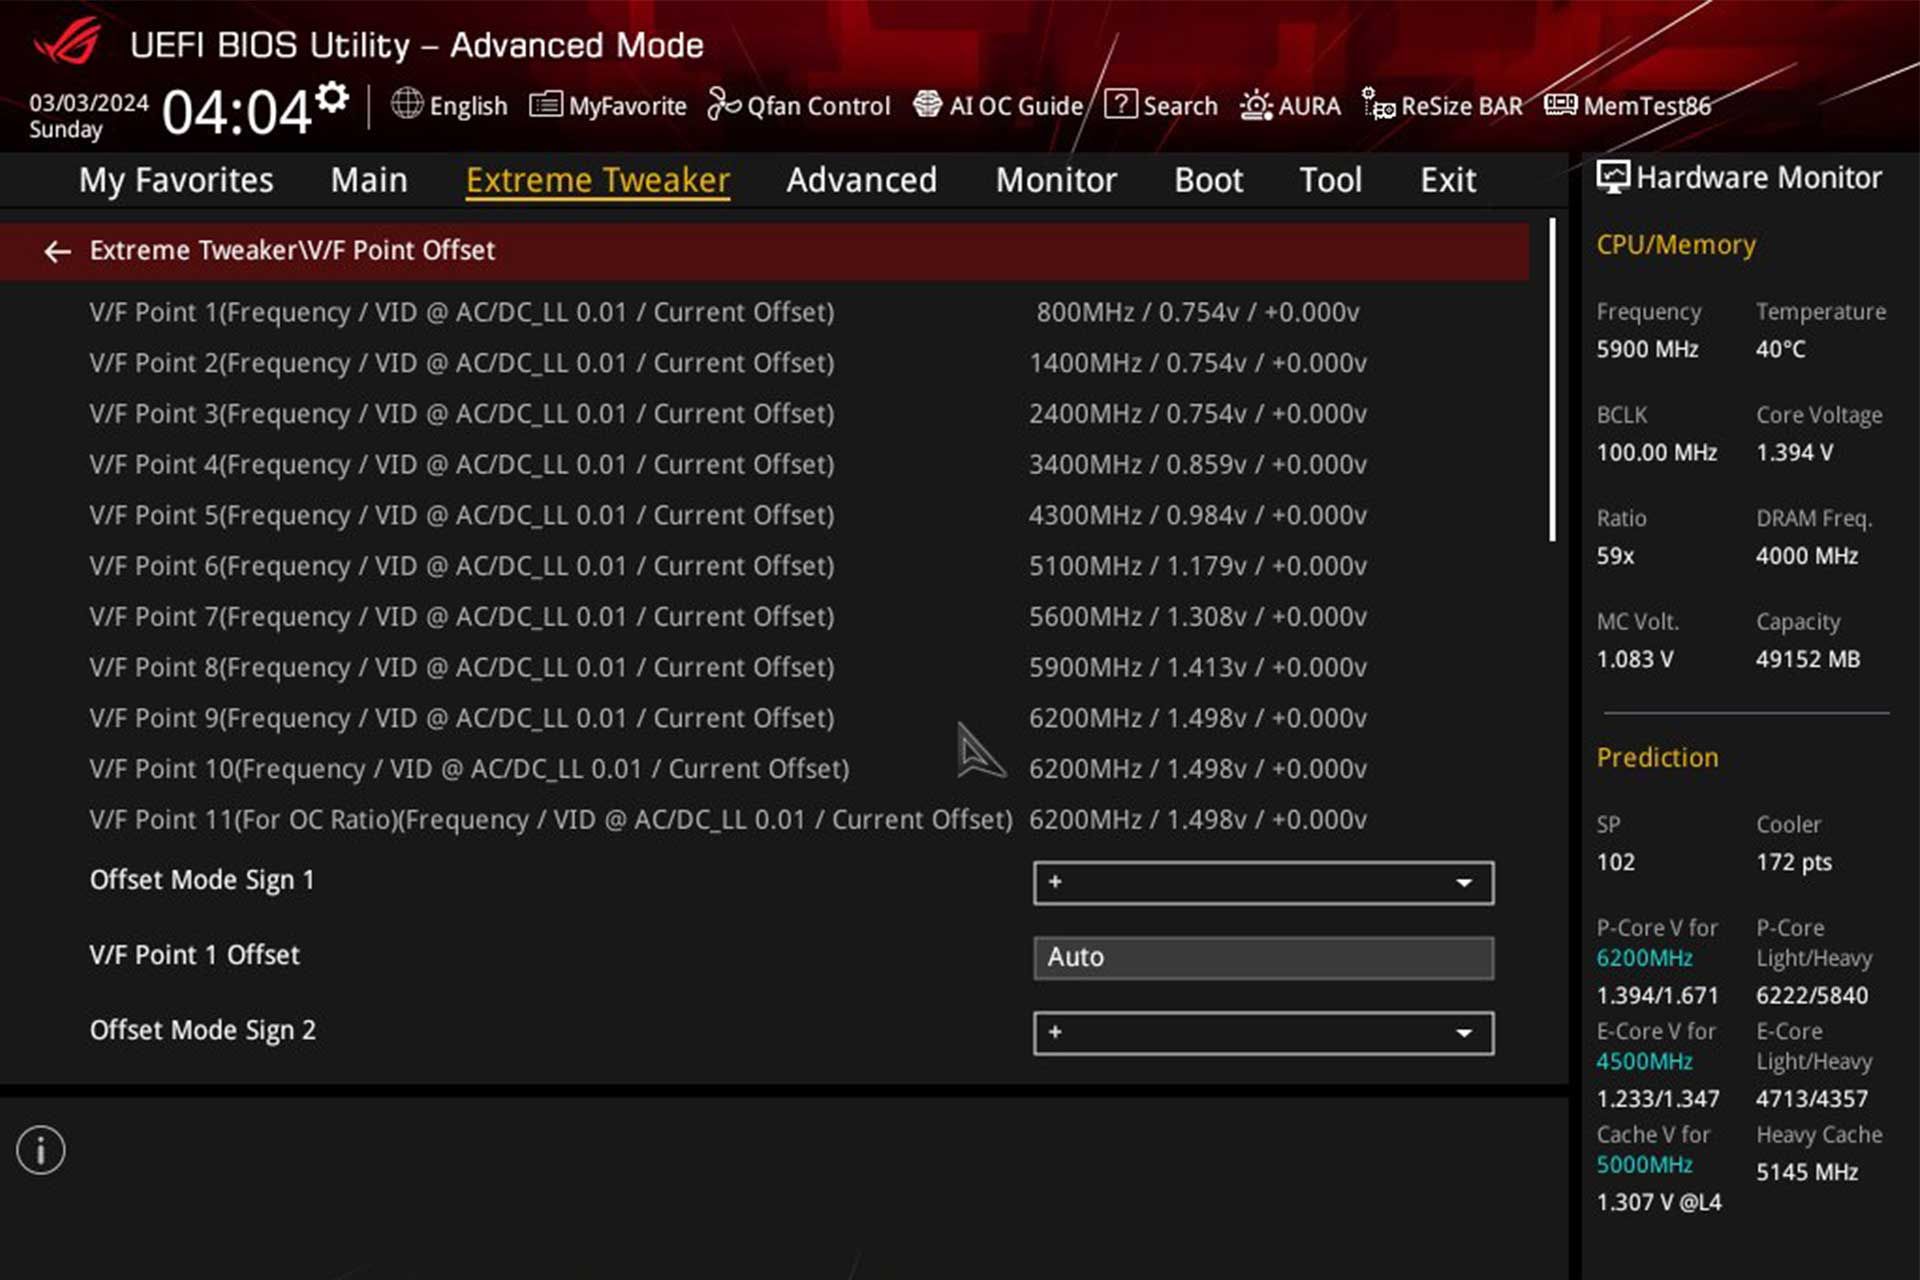Open the Boot menu
This screenshot has height=1280, width=1920.
(1208, 180)
